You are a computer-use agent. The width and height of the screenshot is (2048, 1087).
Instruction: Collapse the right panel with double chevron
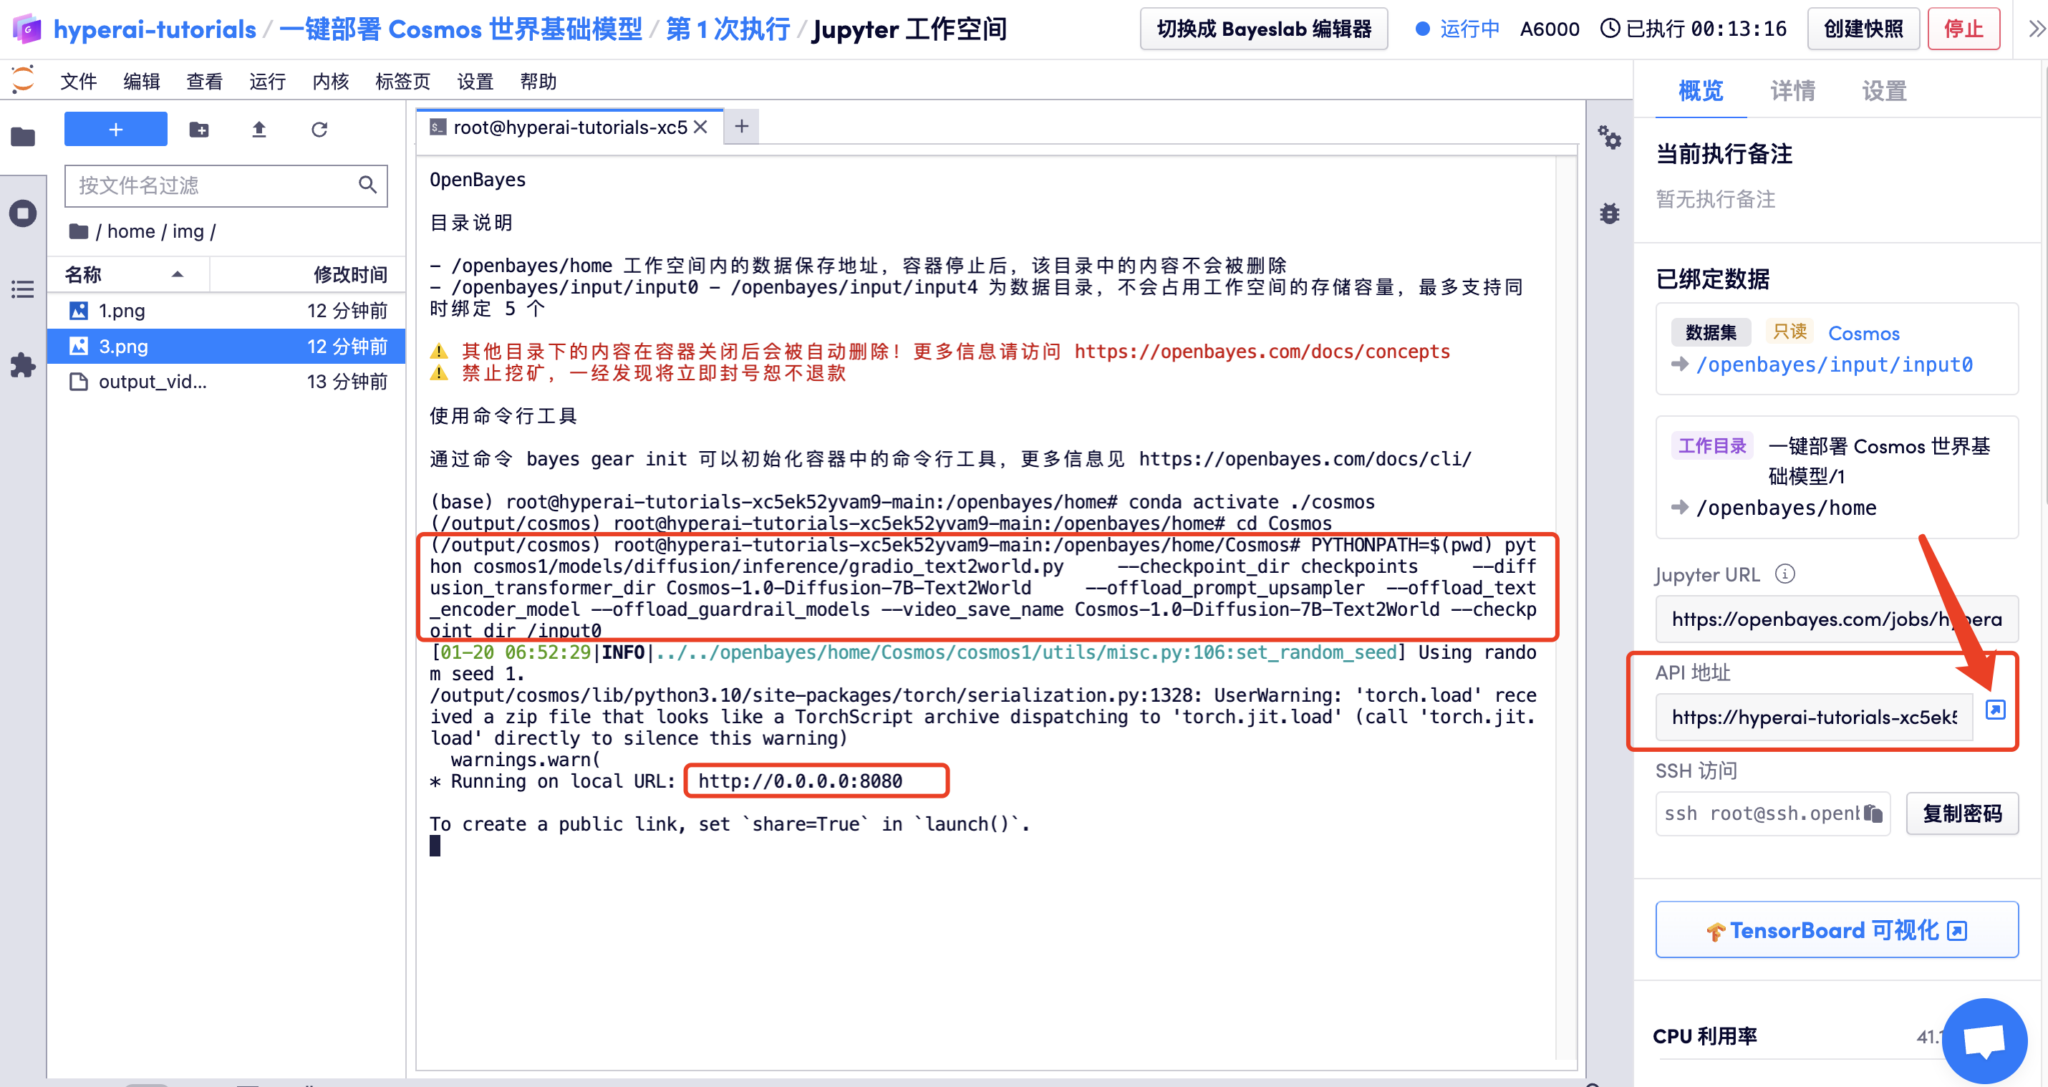click(2035, 29)
